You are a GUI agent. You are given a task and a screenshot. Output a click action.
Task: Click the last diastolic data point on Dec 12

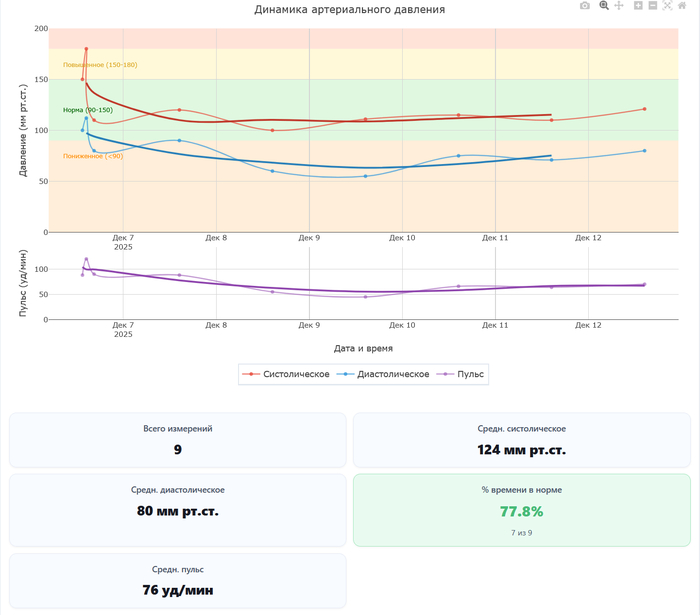click(x=644, y=151)
